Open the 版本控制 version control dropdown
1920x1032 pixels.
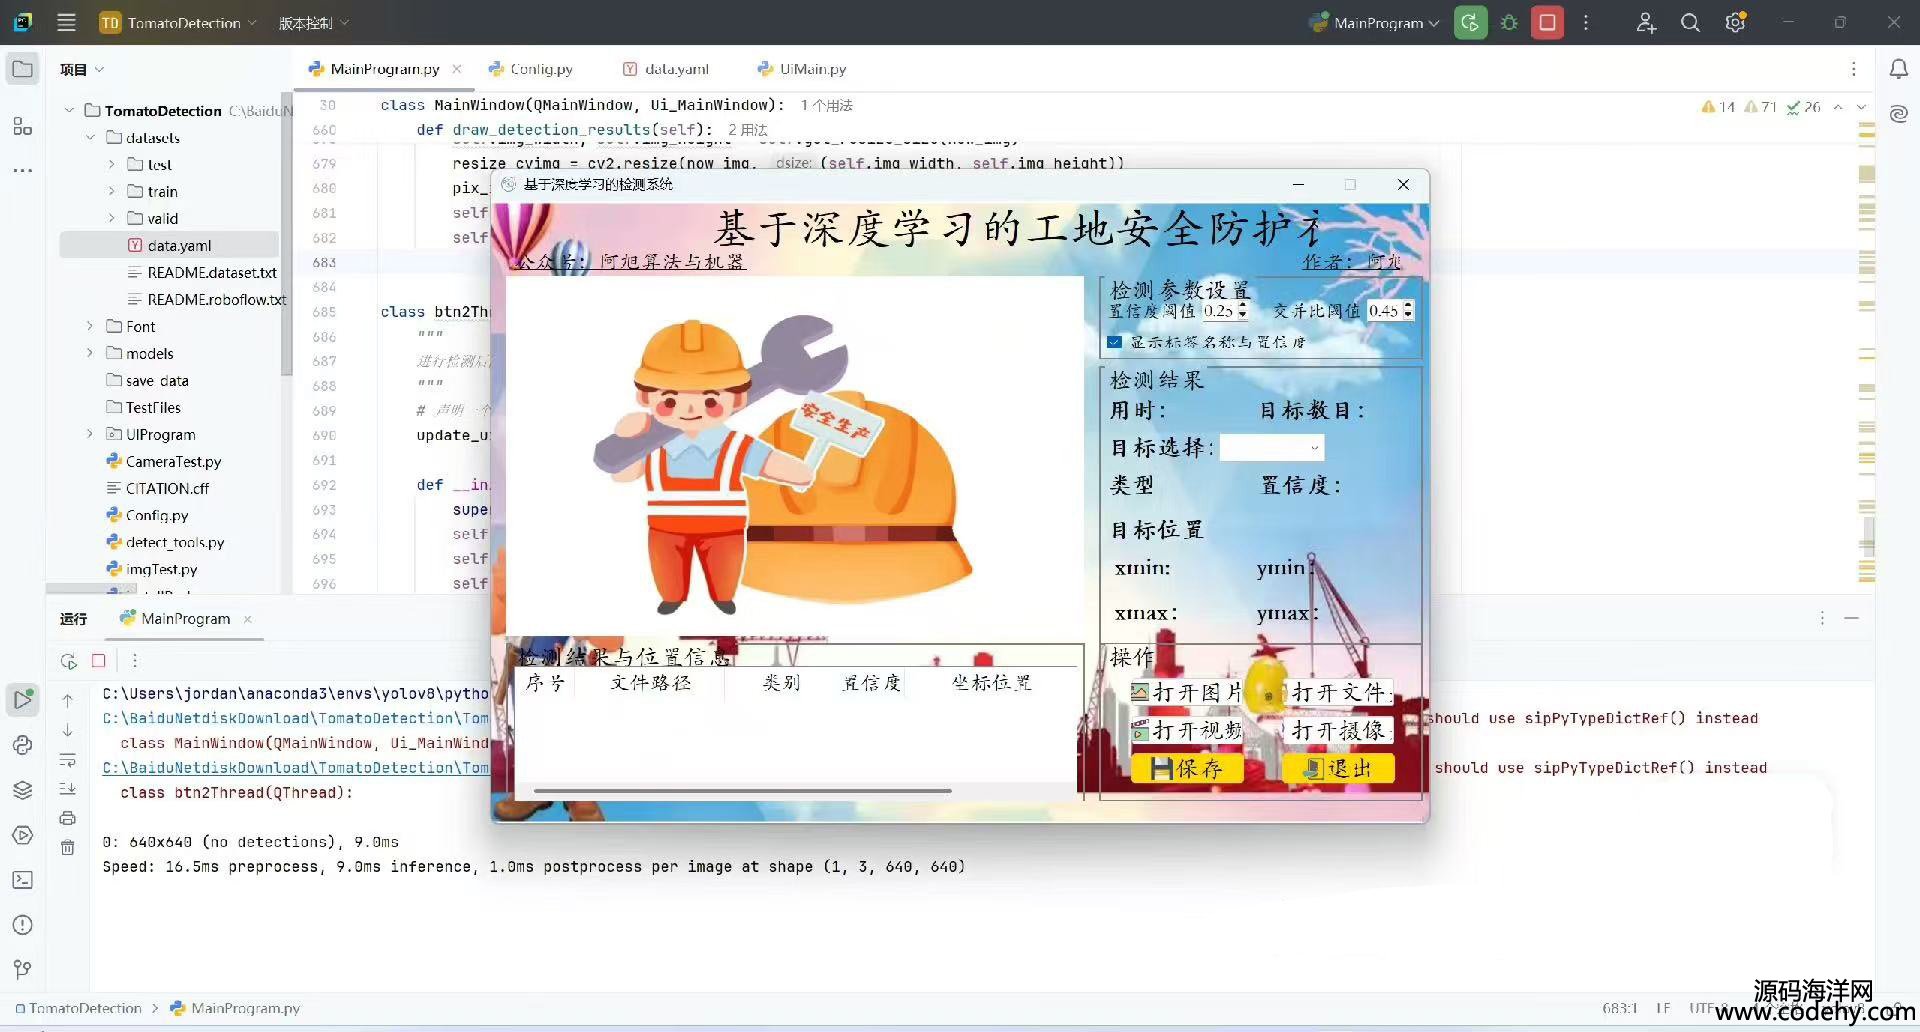point(314,22)
